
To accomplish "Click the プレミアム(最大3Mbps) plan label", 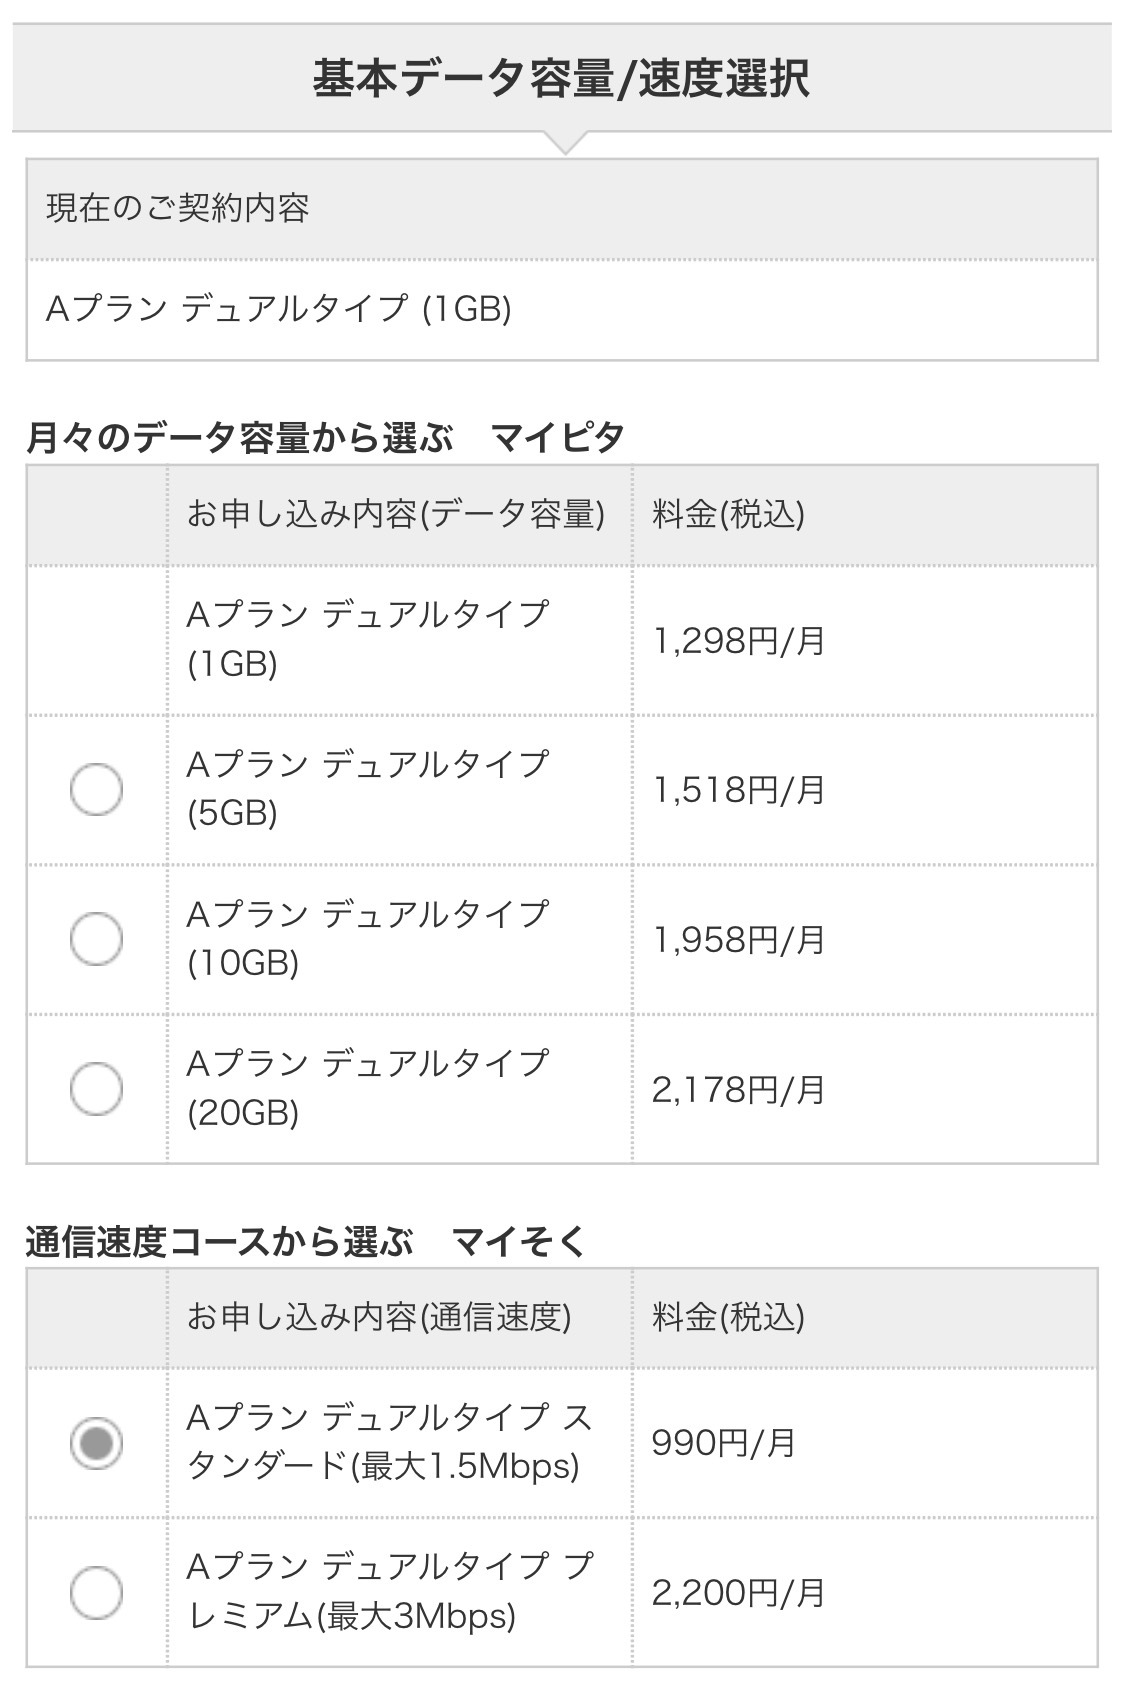I will point(390,1591).
